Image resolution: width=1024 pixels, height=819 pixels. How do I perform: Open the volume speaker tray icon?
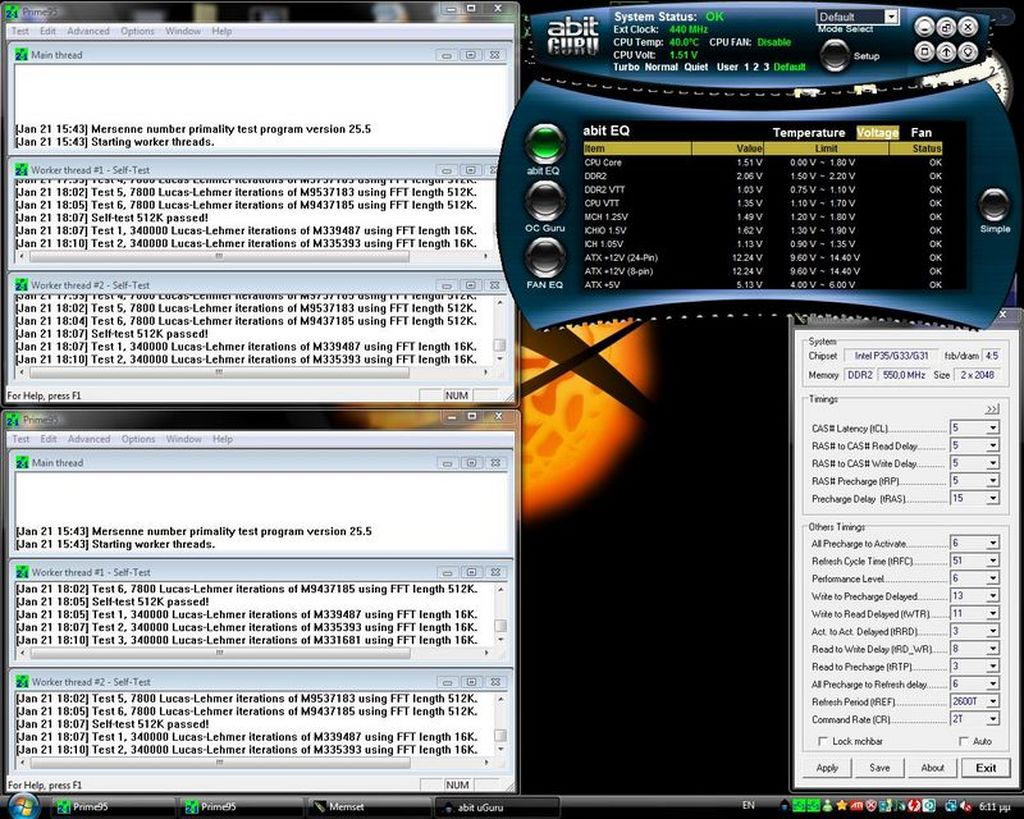(965, 806)
